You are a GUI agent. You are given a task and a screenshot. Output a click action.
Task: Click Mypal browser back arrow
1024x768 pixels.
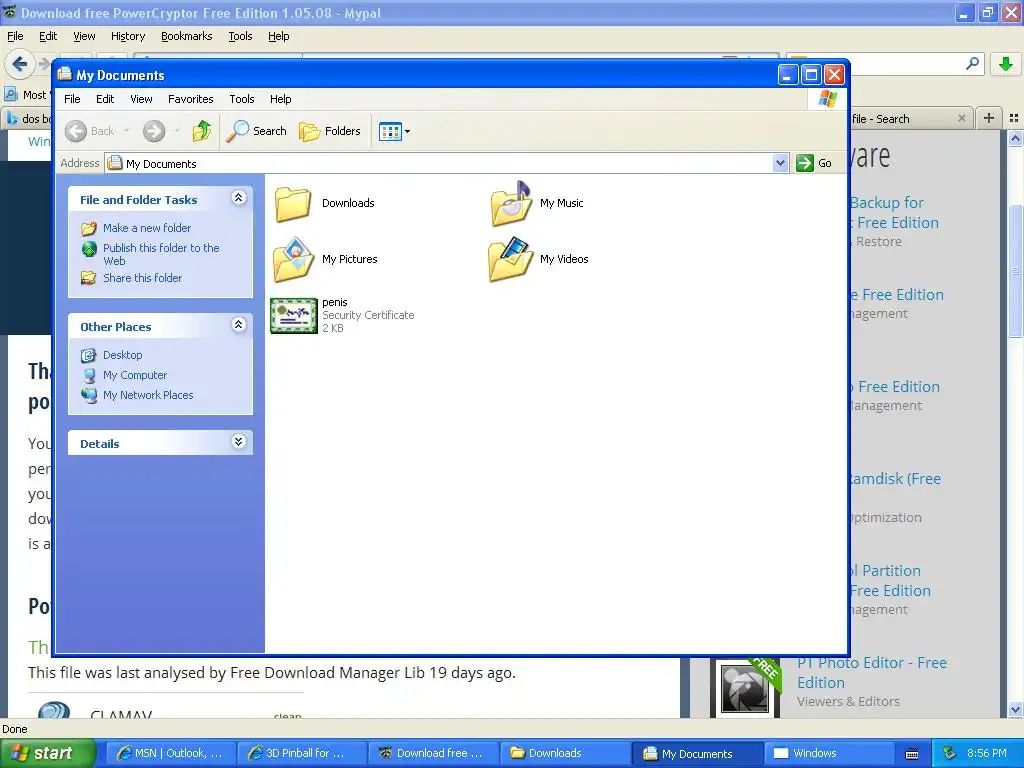20,64
